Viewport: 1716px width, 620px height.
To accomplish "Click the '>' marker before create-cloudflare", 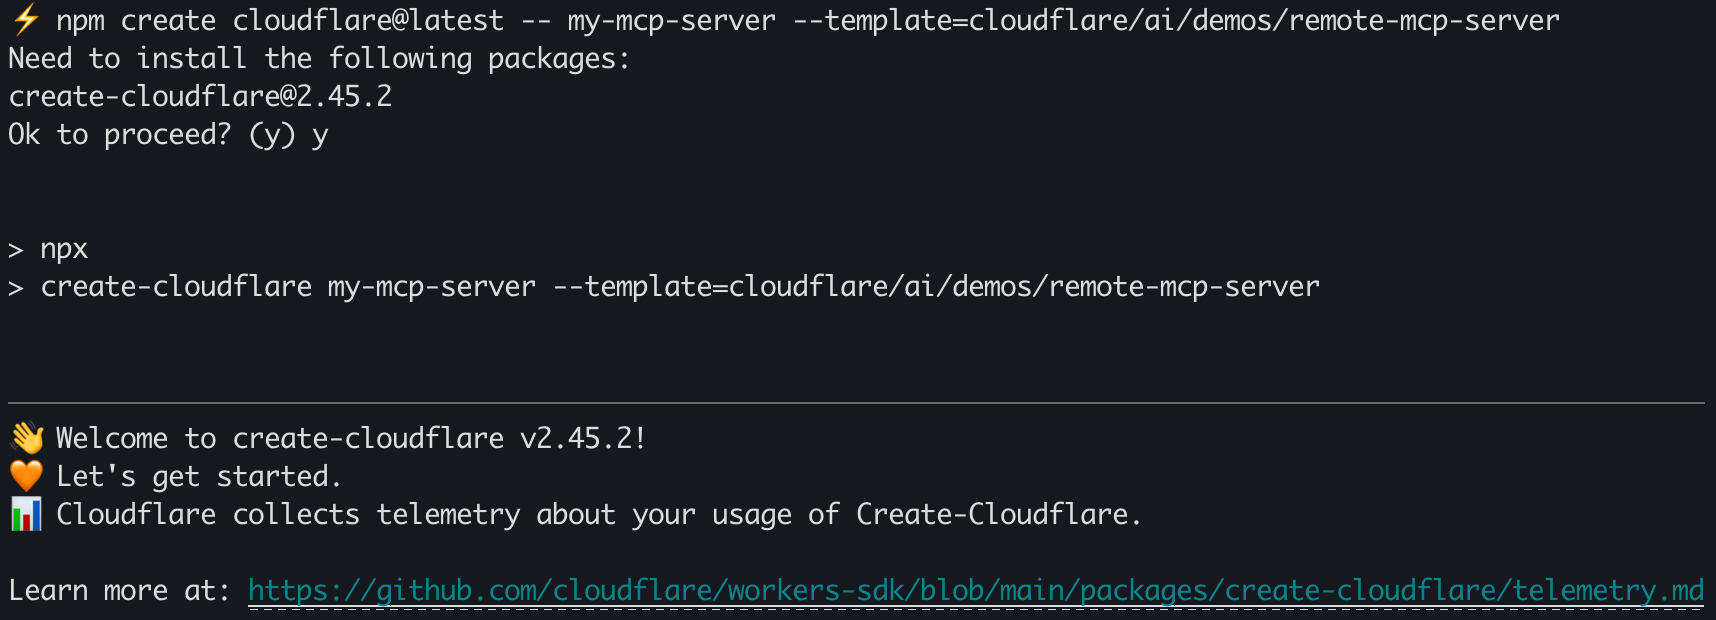I will pos(16,288).
